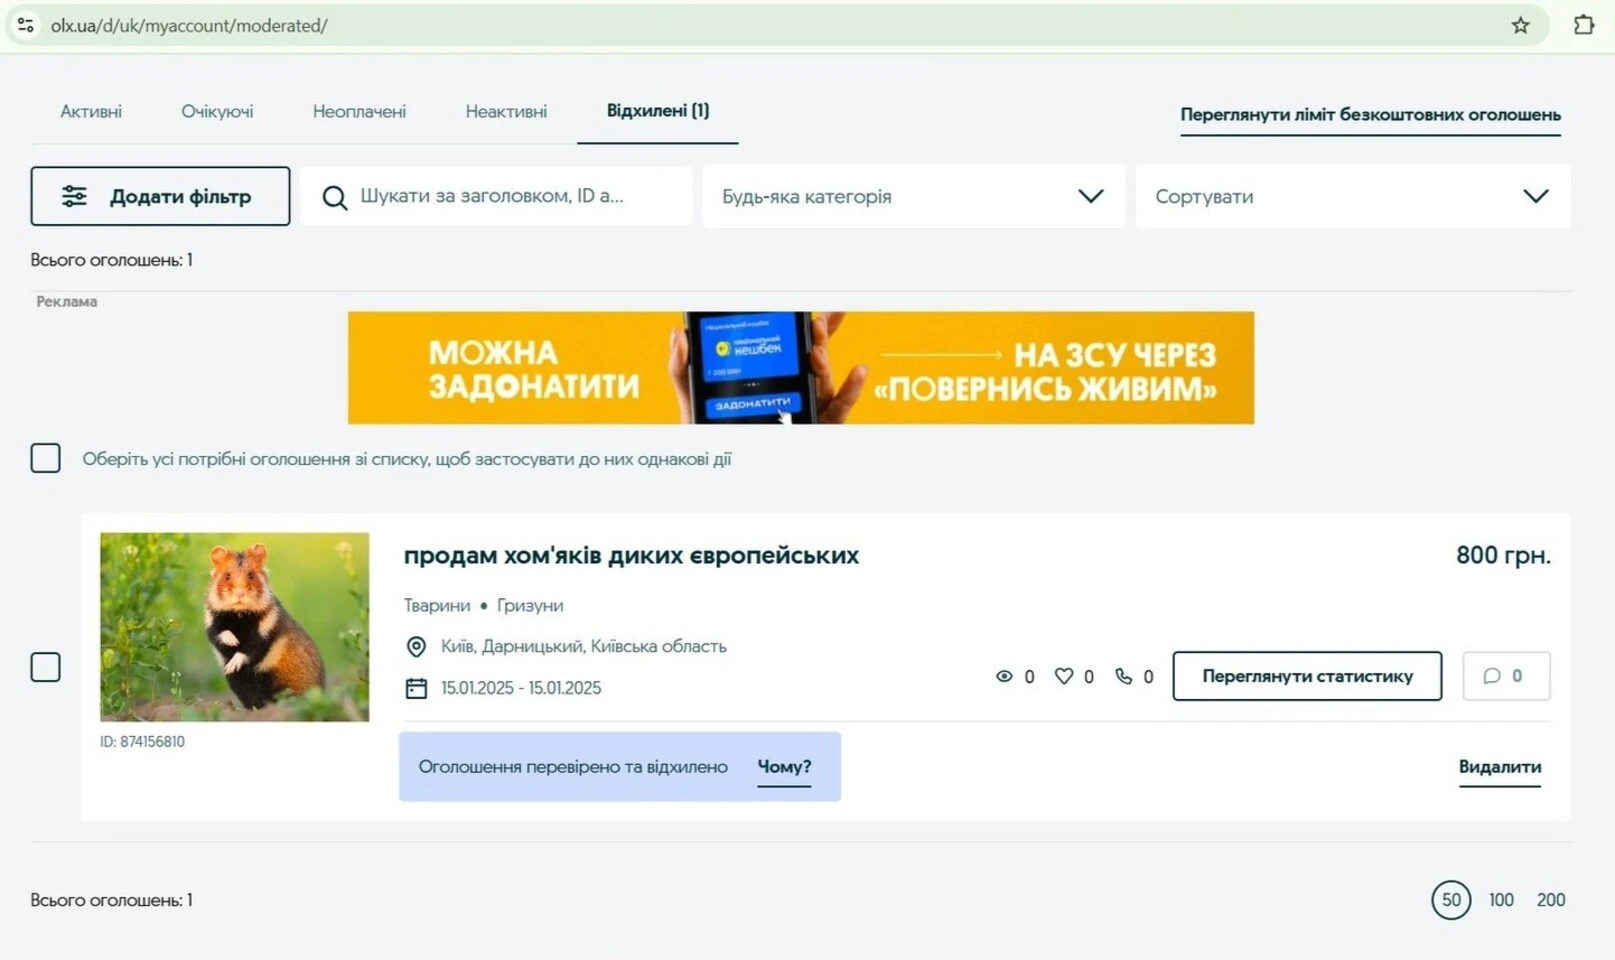Open the Будь-яка категорія dropdown

911,196
